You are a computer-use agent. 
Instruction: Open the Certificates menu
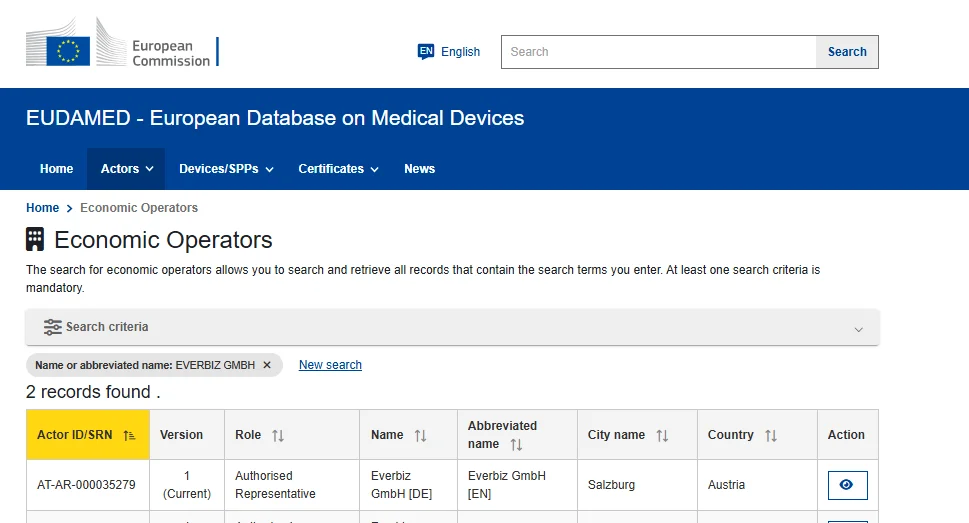(x=338, y=169)
